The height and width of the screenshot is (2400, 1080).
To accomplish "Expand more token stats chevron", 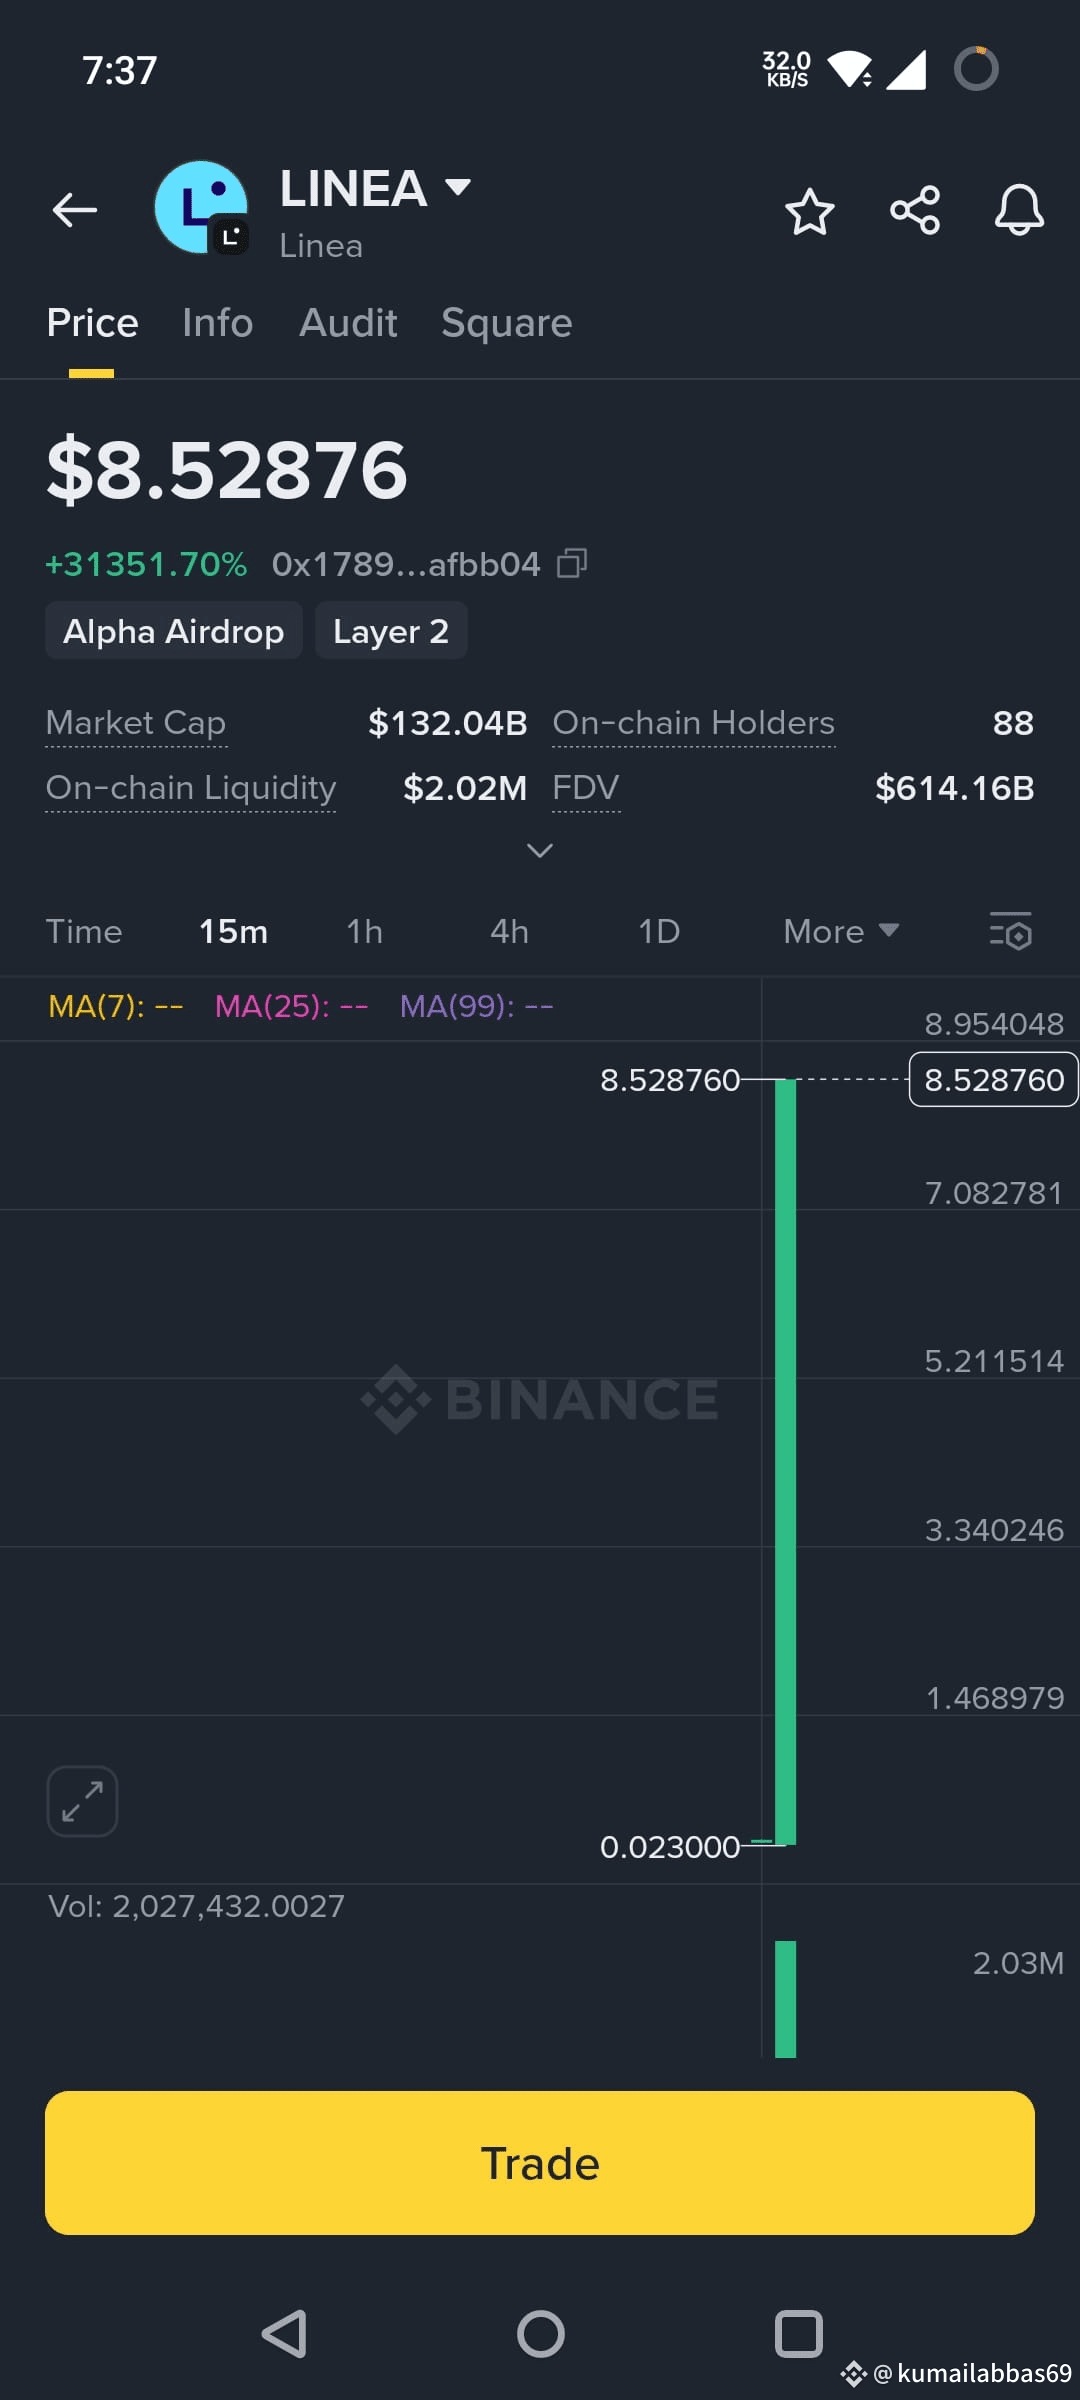I will tap(540, 850).
